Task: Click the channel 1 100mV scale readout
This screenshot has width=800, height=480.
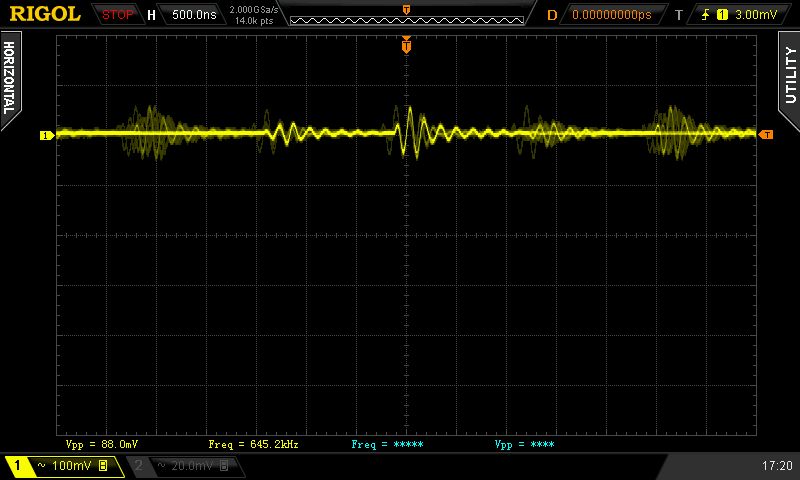Action: click(x=71, y=466)
